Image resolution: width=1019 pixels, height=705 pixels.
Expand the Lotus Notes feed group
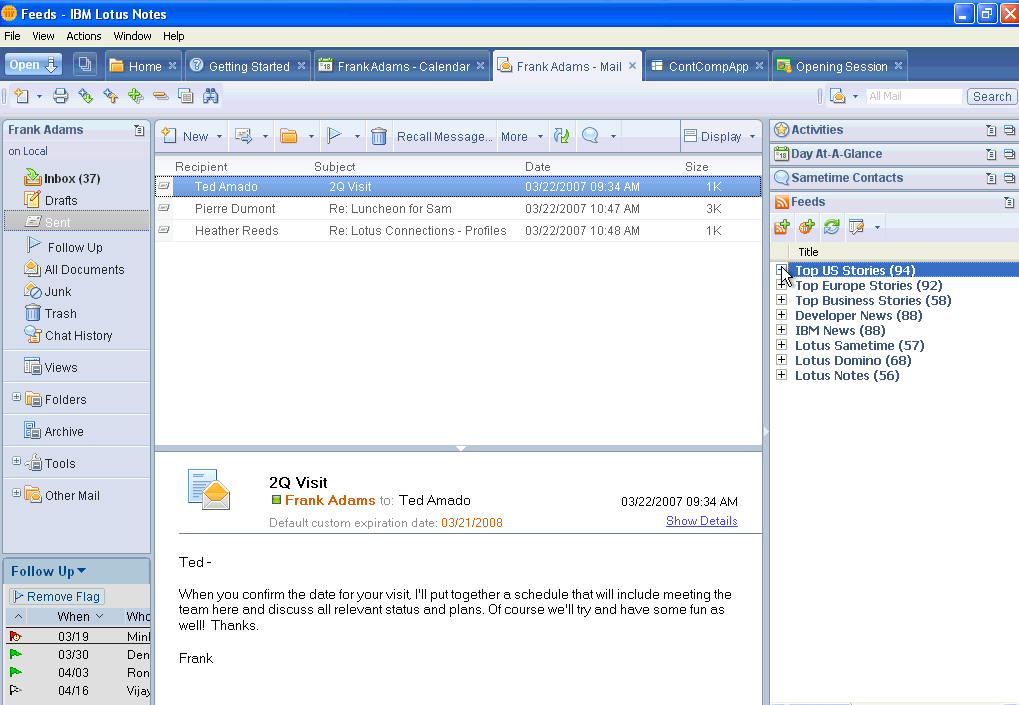click(782, 375)
